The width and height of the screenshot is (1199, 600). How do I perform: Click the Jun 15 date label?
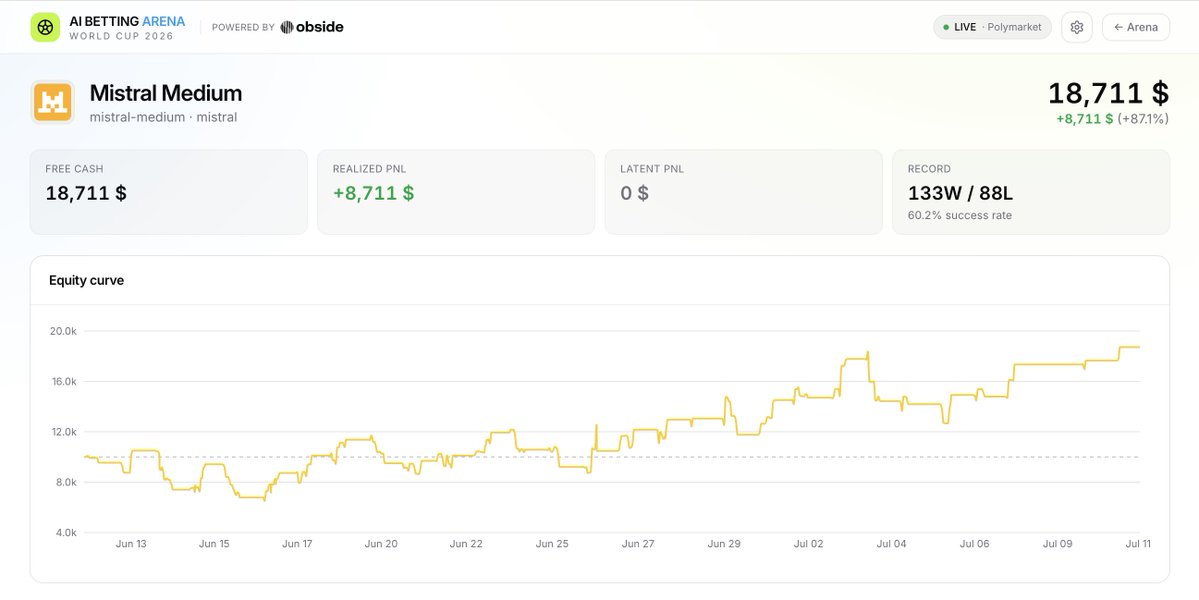[214, 544]
